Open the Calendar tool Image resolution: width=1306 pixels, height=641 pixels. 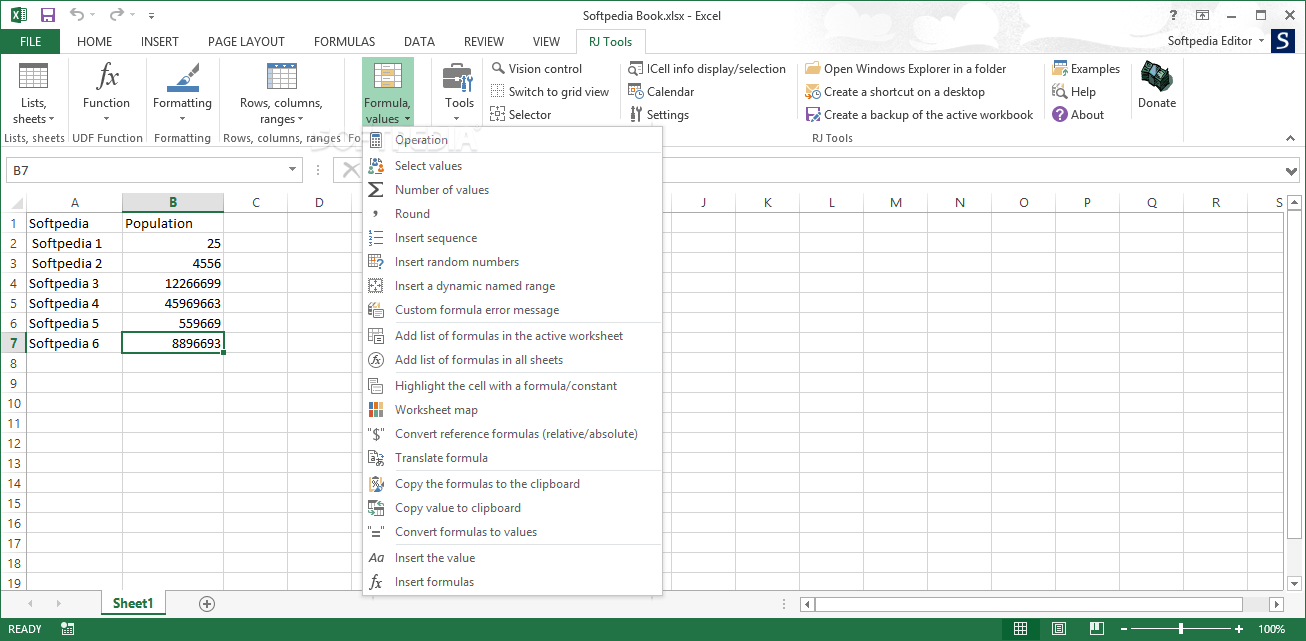[x=664, y=91]
